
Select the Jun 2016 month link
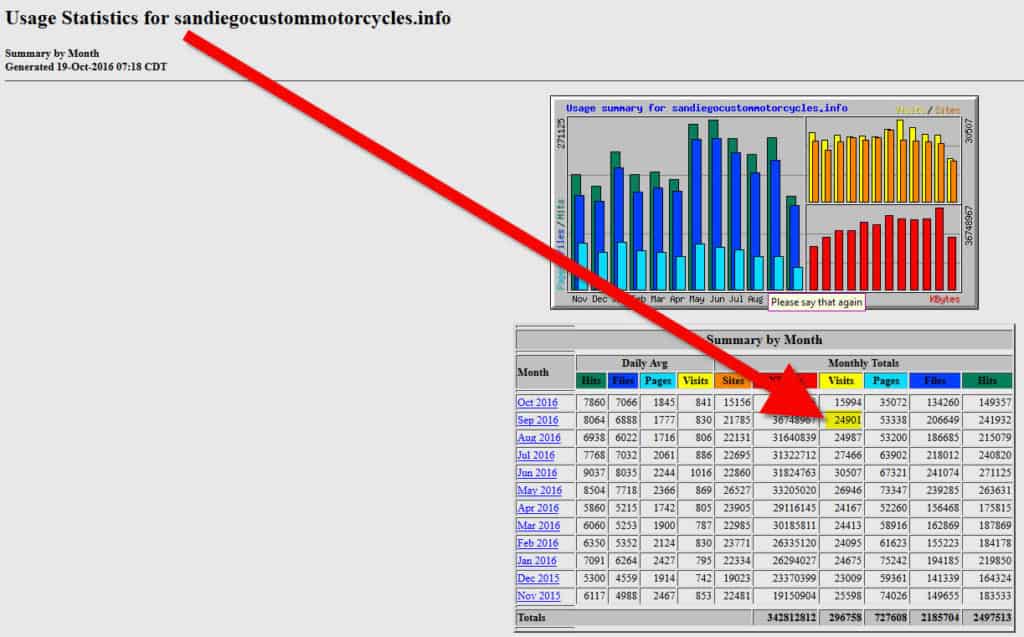point(537,473)
